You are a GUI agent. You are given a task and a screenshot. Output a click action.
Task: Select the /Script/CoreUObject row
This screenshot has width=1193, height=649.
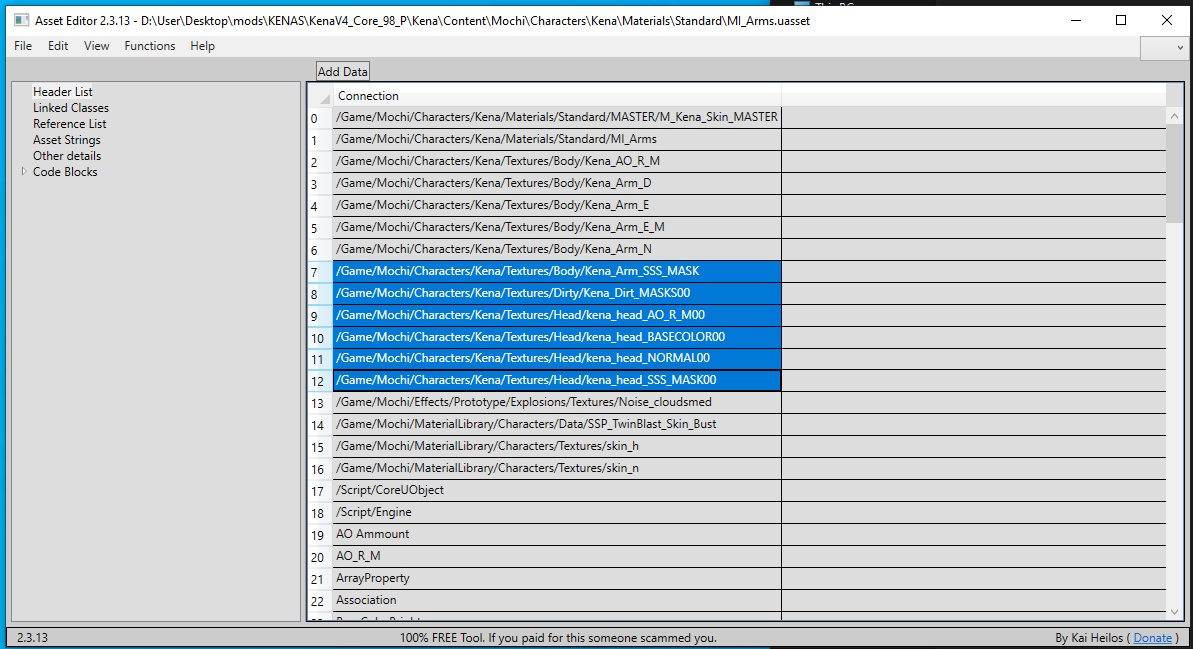(x=557, y=491)
